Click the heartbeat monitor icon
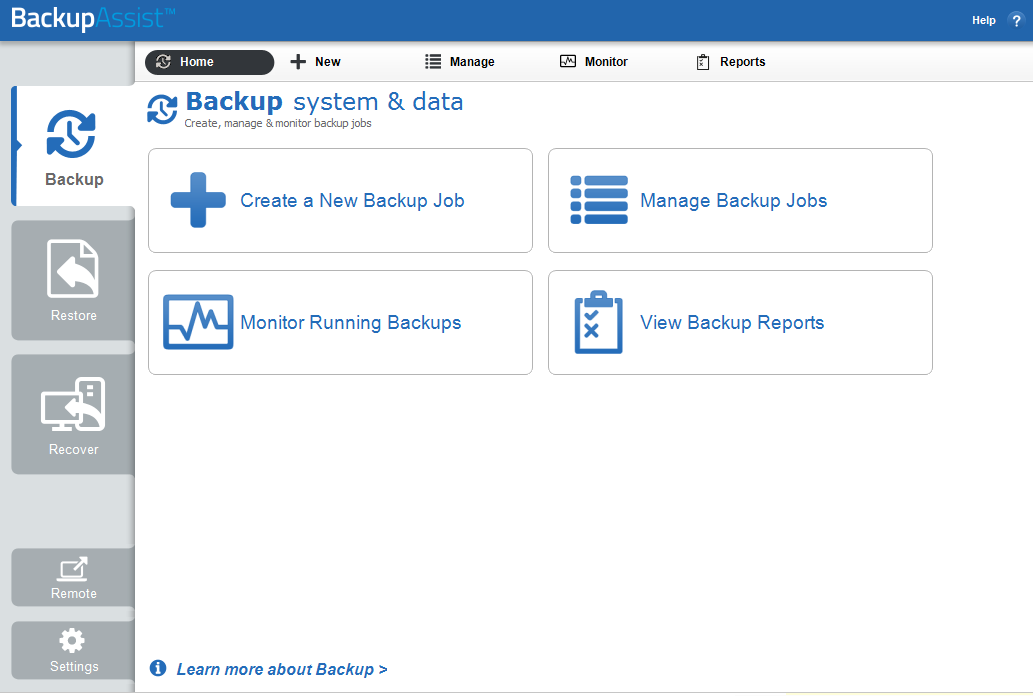Viewport: 1033px width, 696px height. pyautogui.click(x=198, y=322)
